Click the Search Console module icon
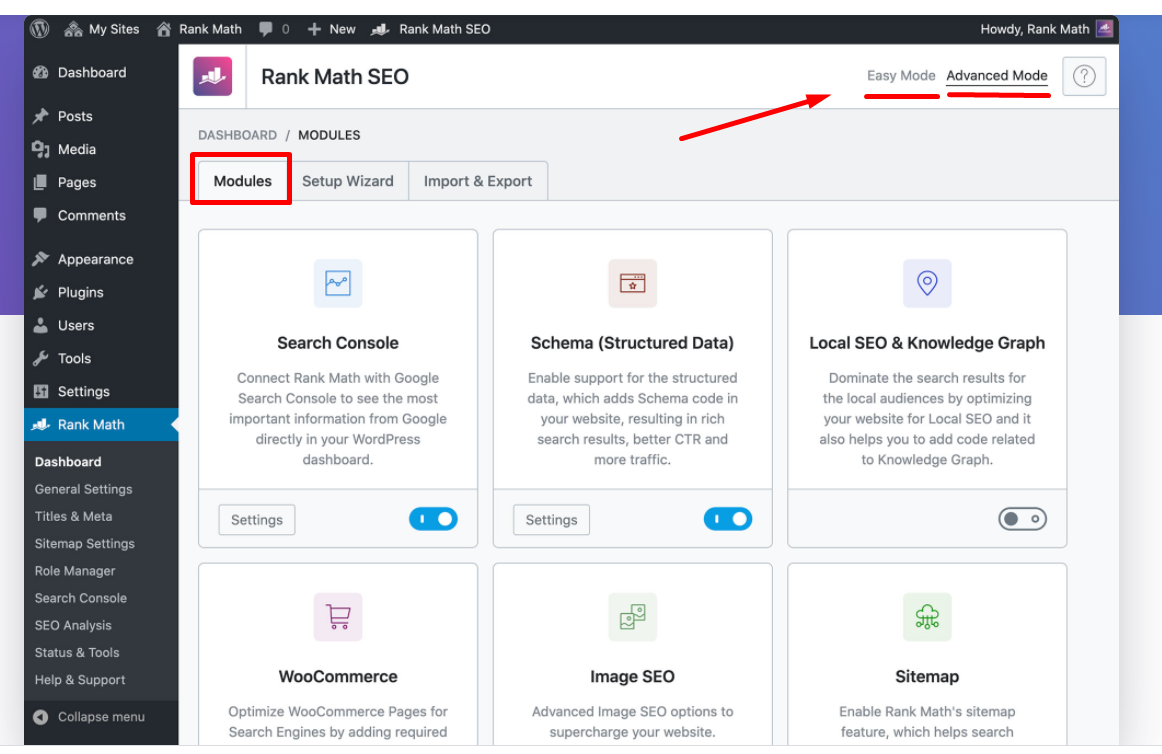 point(338,283)
